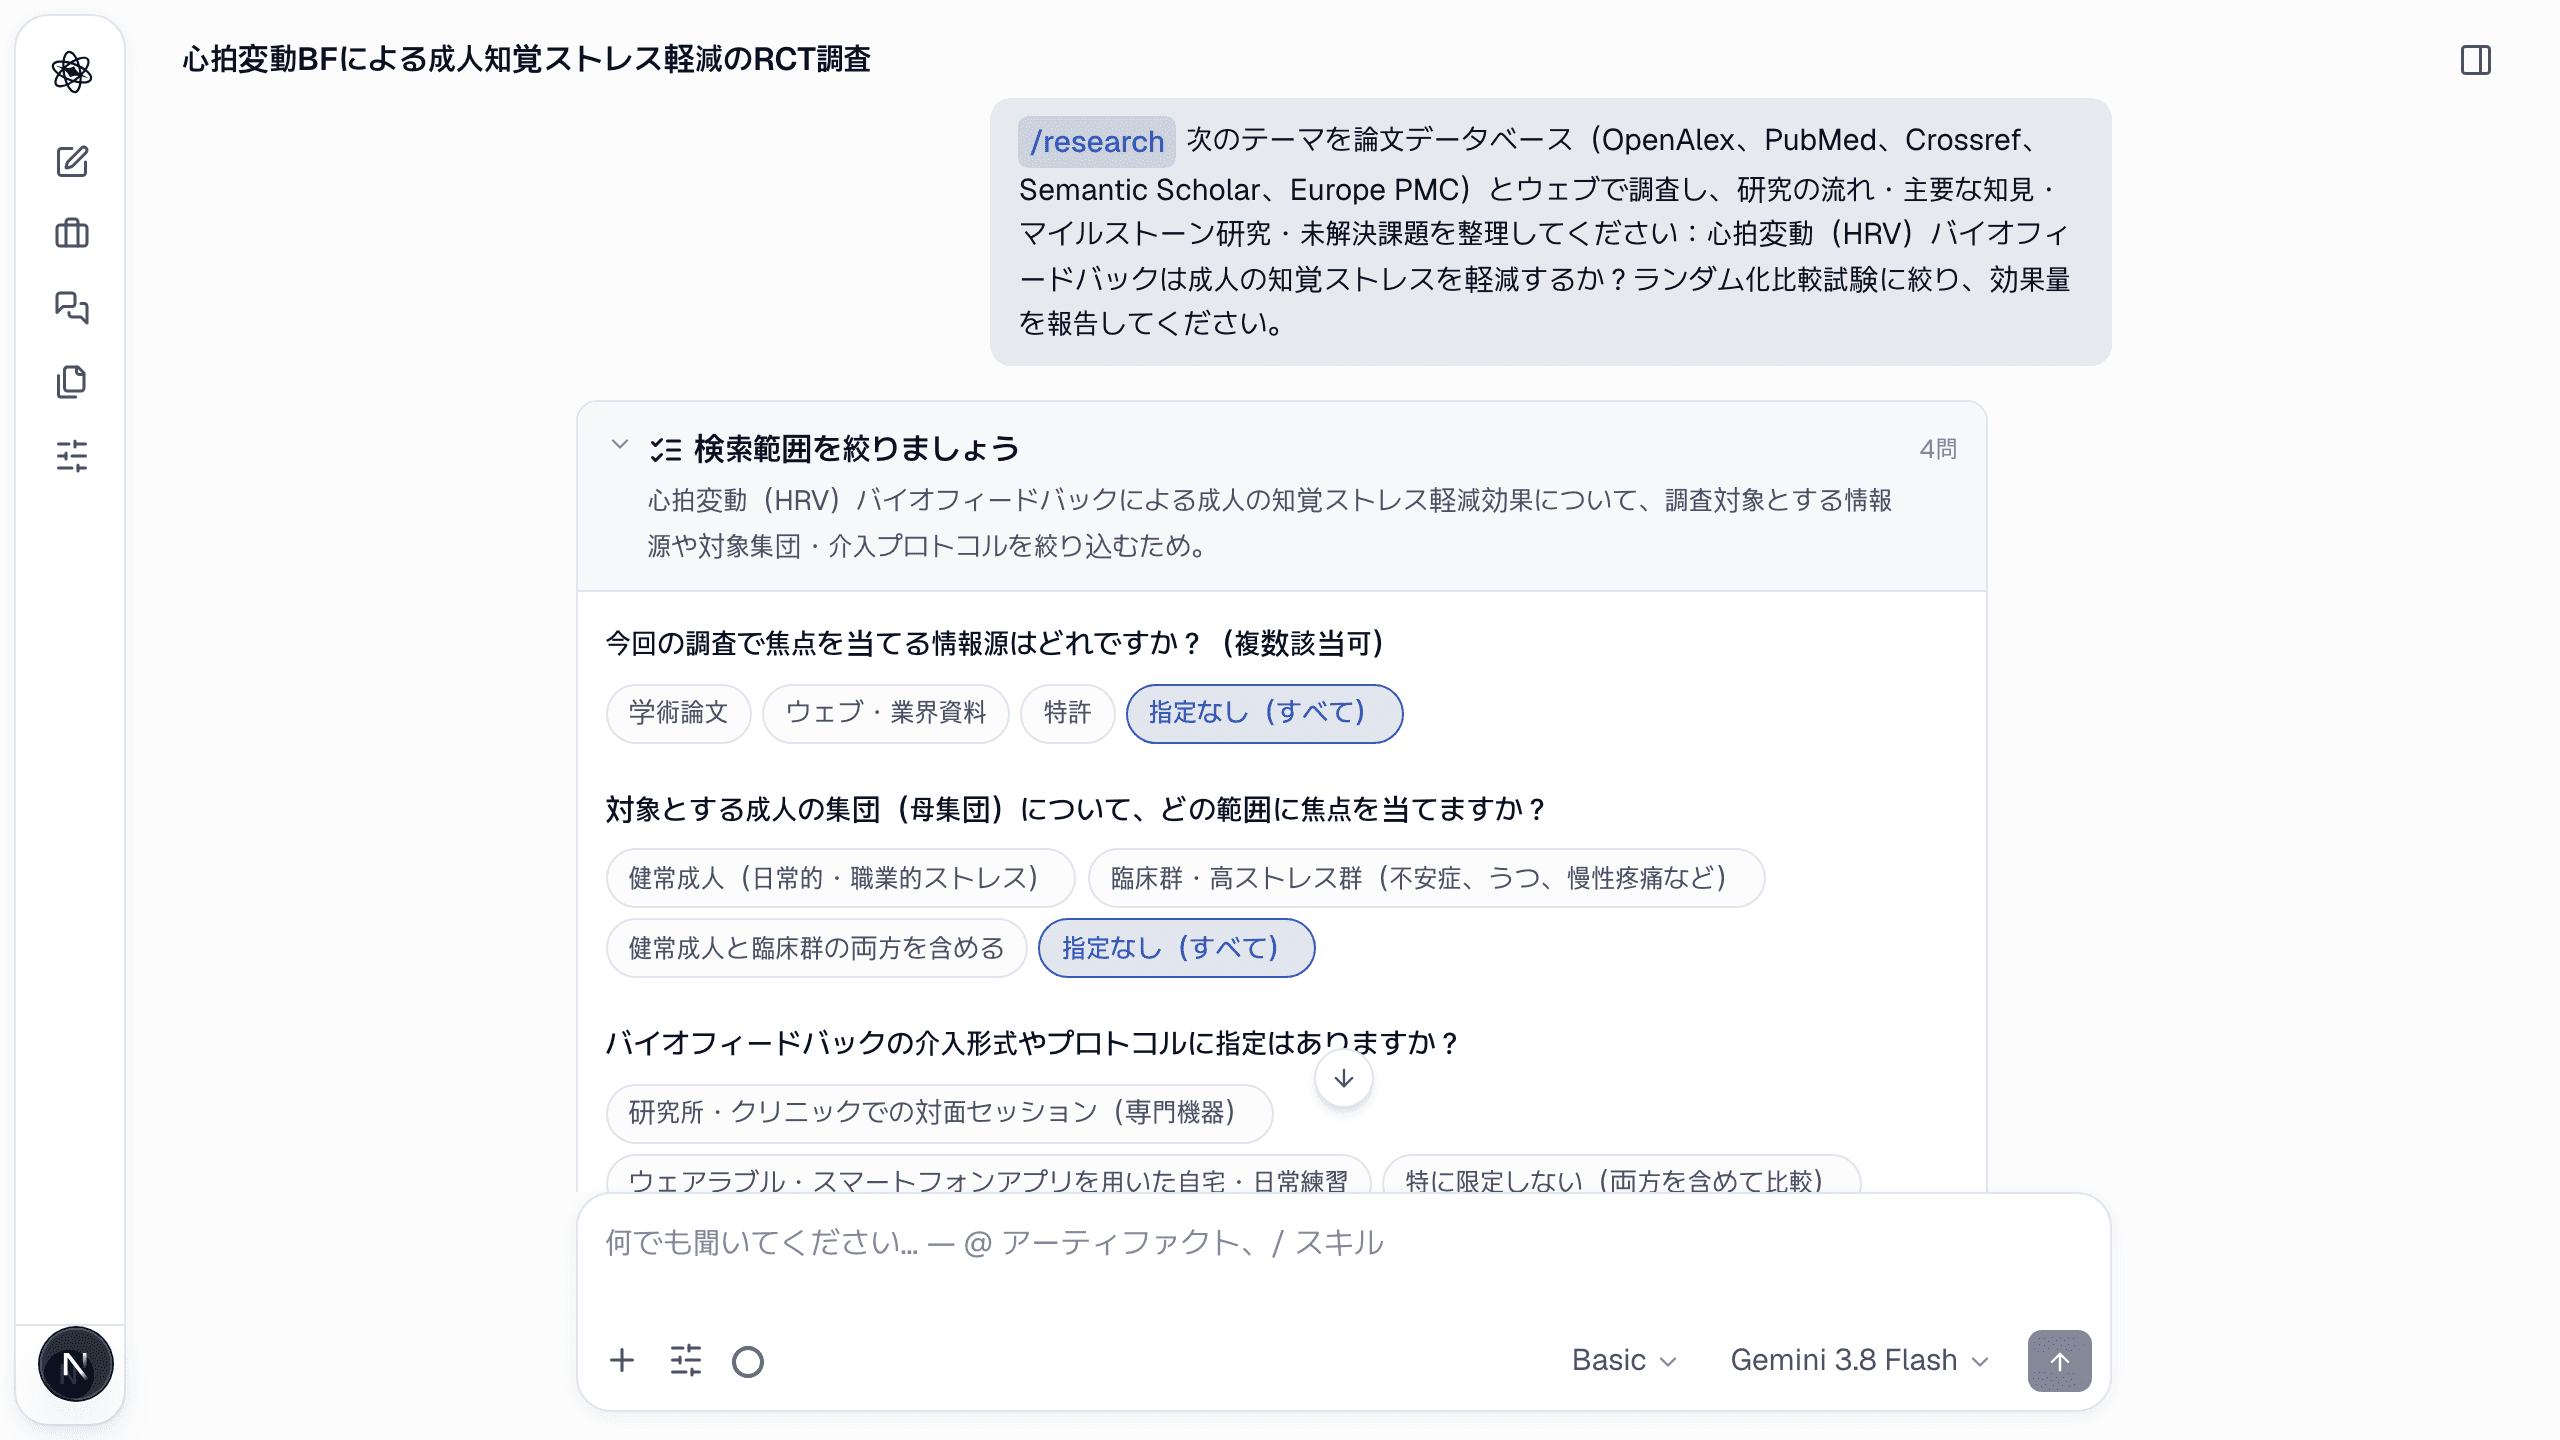Click the conversation title 心拍変動BFによる成人知覚ストレス軽減のRCT調査
The width and height of the screenshot is (2560, 1440).
click(526, 60)
